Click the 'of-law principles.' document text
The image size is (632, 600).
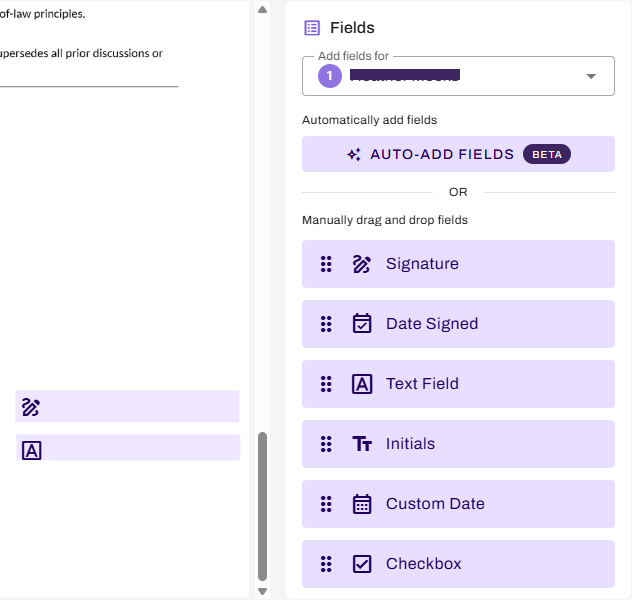click(x=42, y=14)
